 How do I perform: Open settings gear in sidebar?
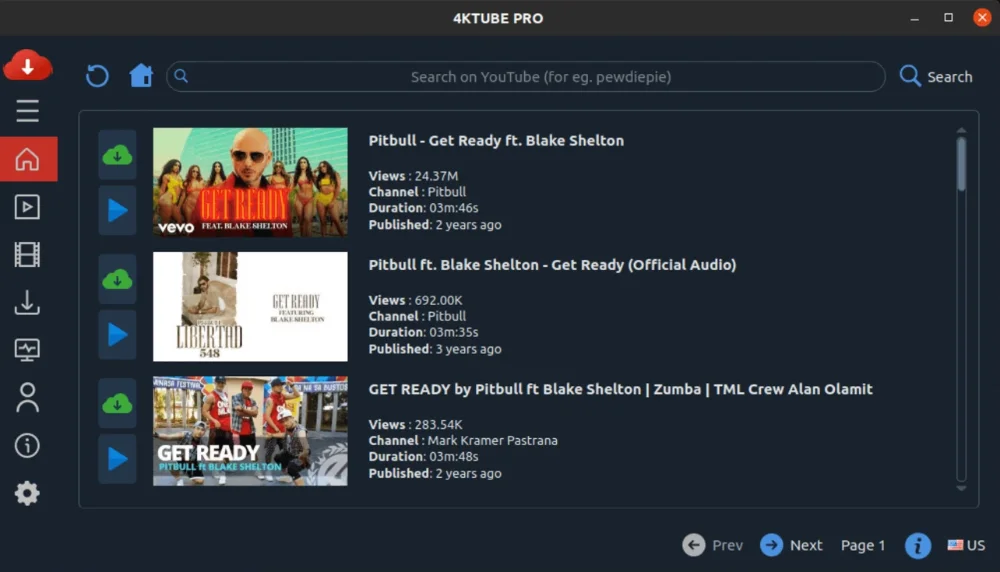click(x=27, y=493)
